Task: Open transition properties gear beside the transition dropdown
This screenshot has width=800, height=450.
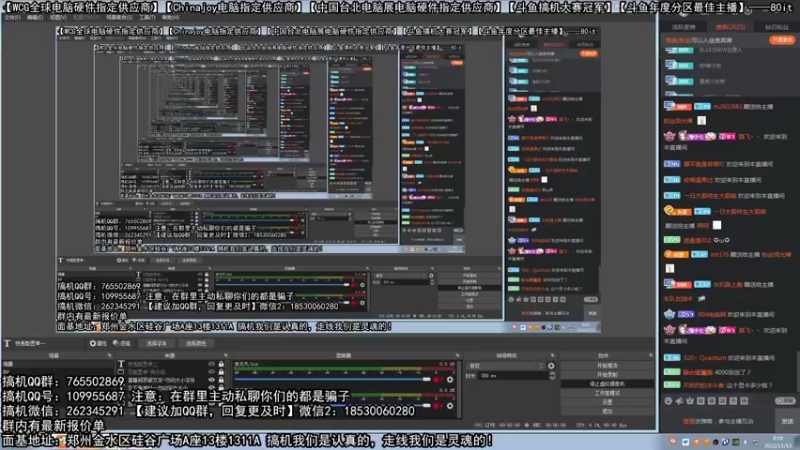Action: [x=551, y=366]
